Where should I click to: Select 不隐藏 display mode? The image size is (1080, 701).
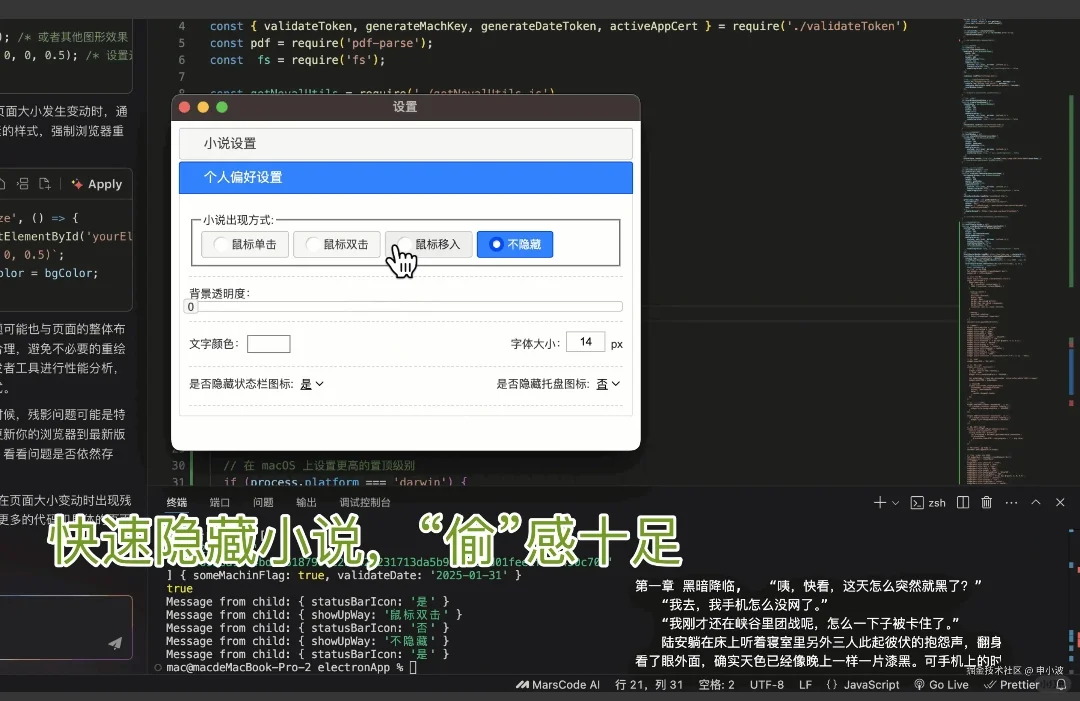coord(515,244)
